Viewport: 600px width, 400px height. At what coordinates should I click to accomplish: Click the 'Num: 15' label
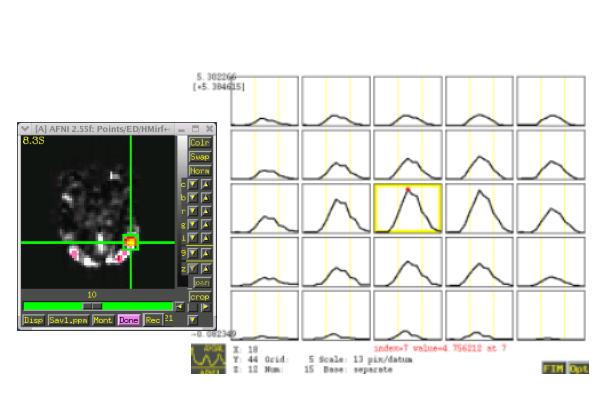tap(289, 370)
